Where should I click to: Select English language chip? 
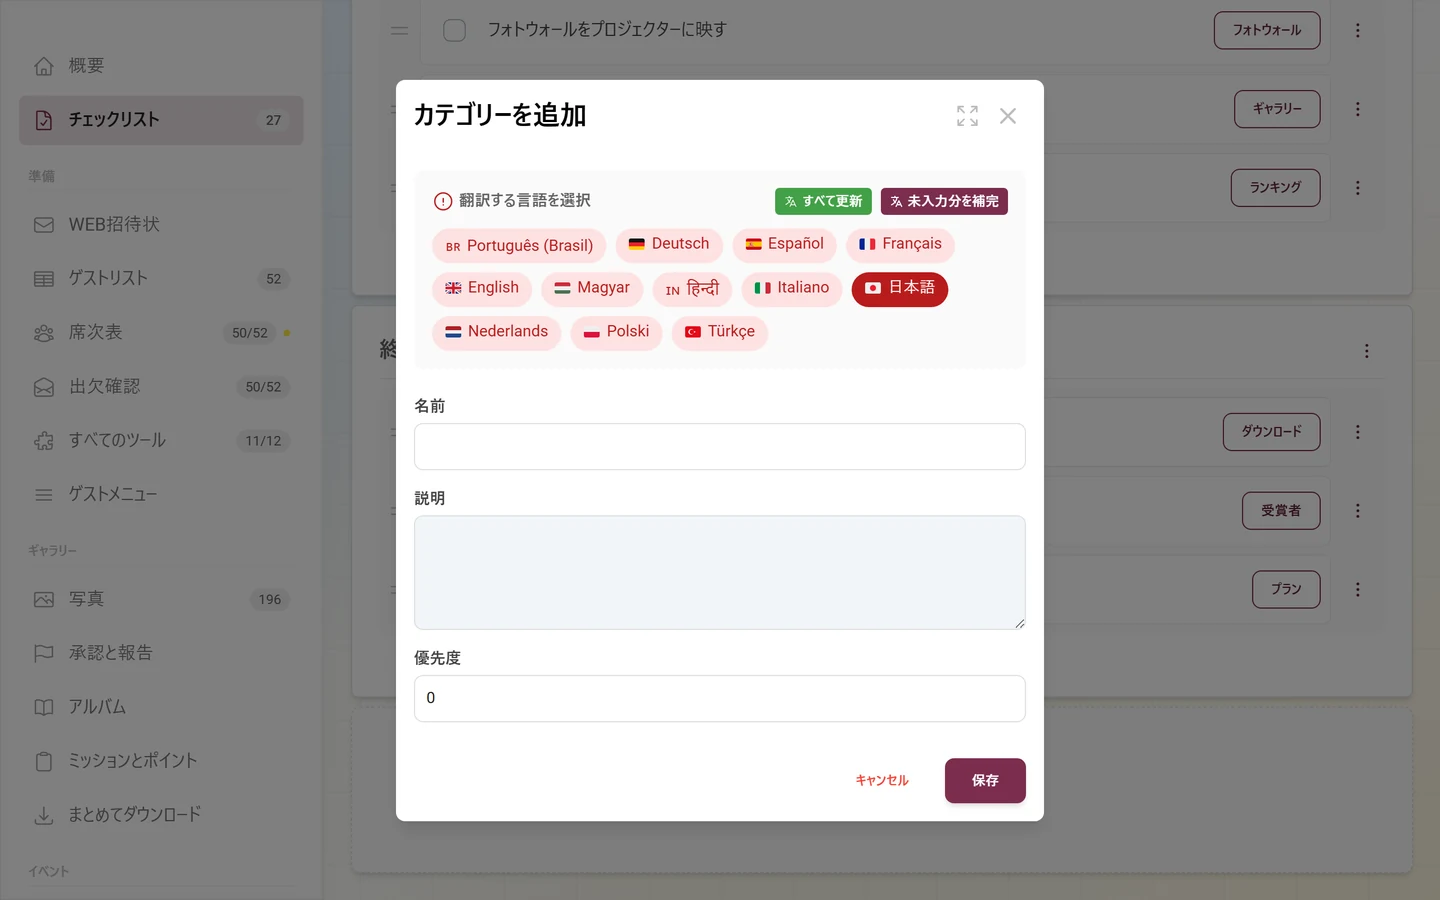482,289
